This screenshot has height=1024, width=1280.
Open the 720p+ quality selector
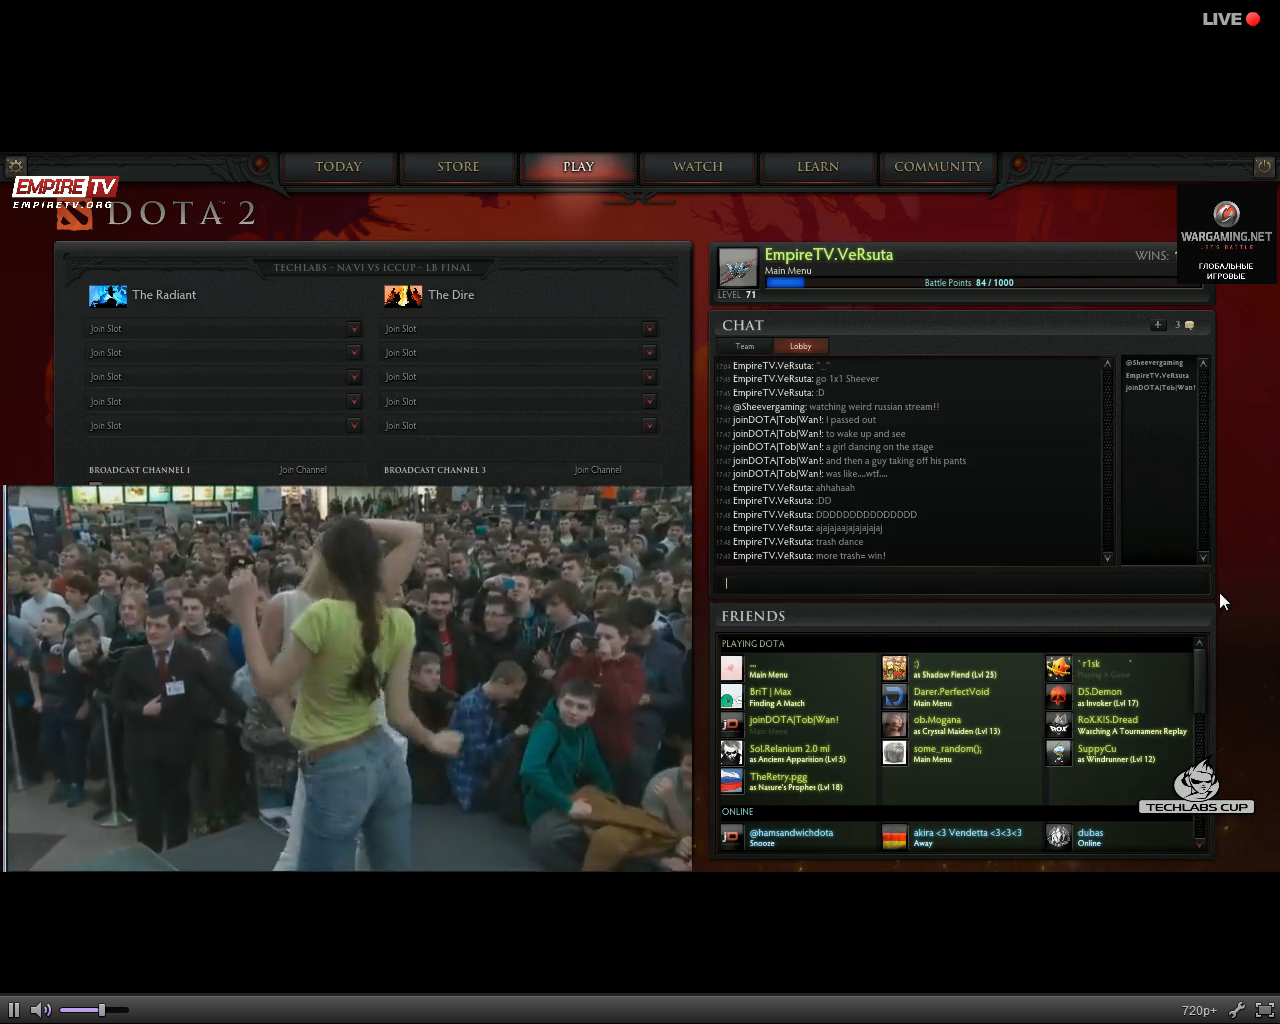pos(1199,1010)
